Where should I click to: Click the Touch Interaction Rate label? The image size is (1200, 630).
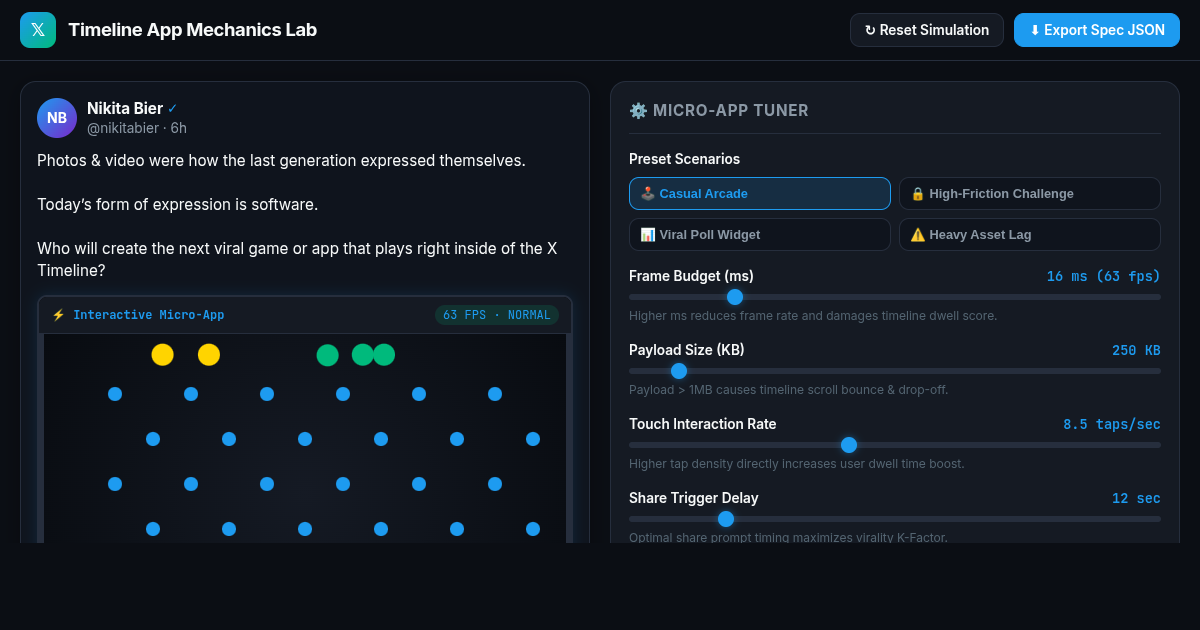point(703,424)
